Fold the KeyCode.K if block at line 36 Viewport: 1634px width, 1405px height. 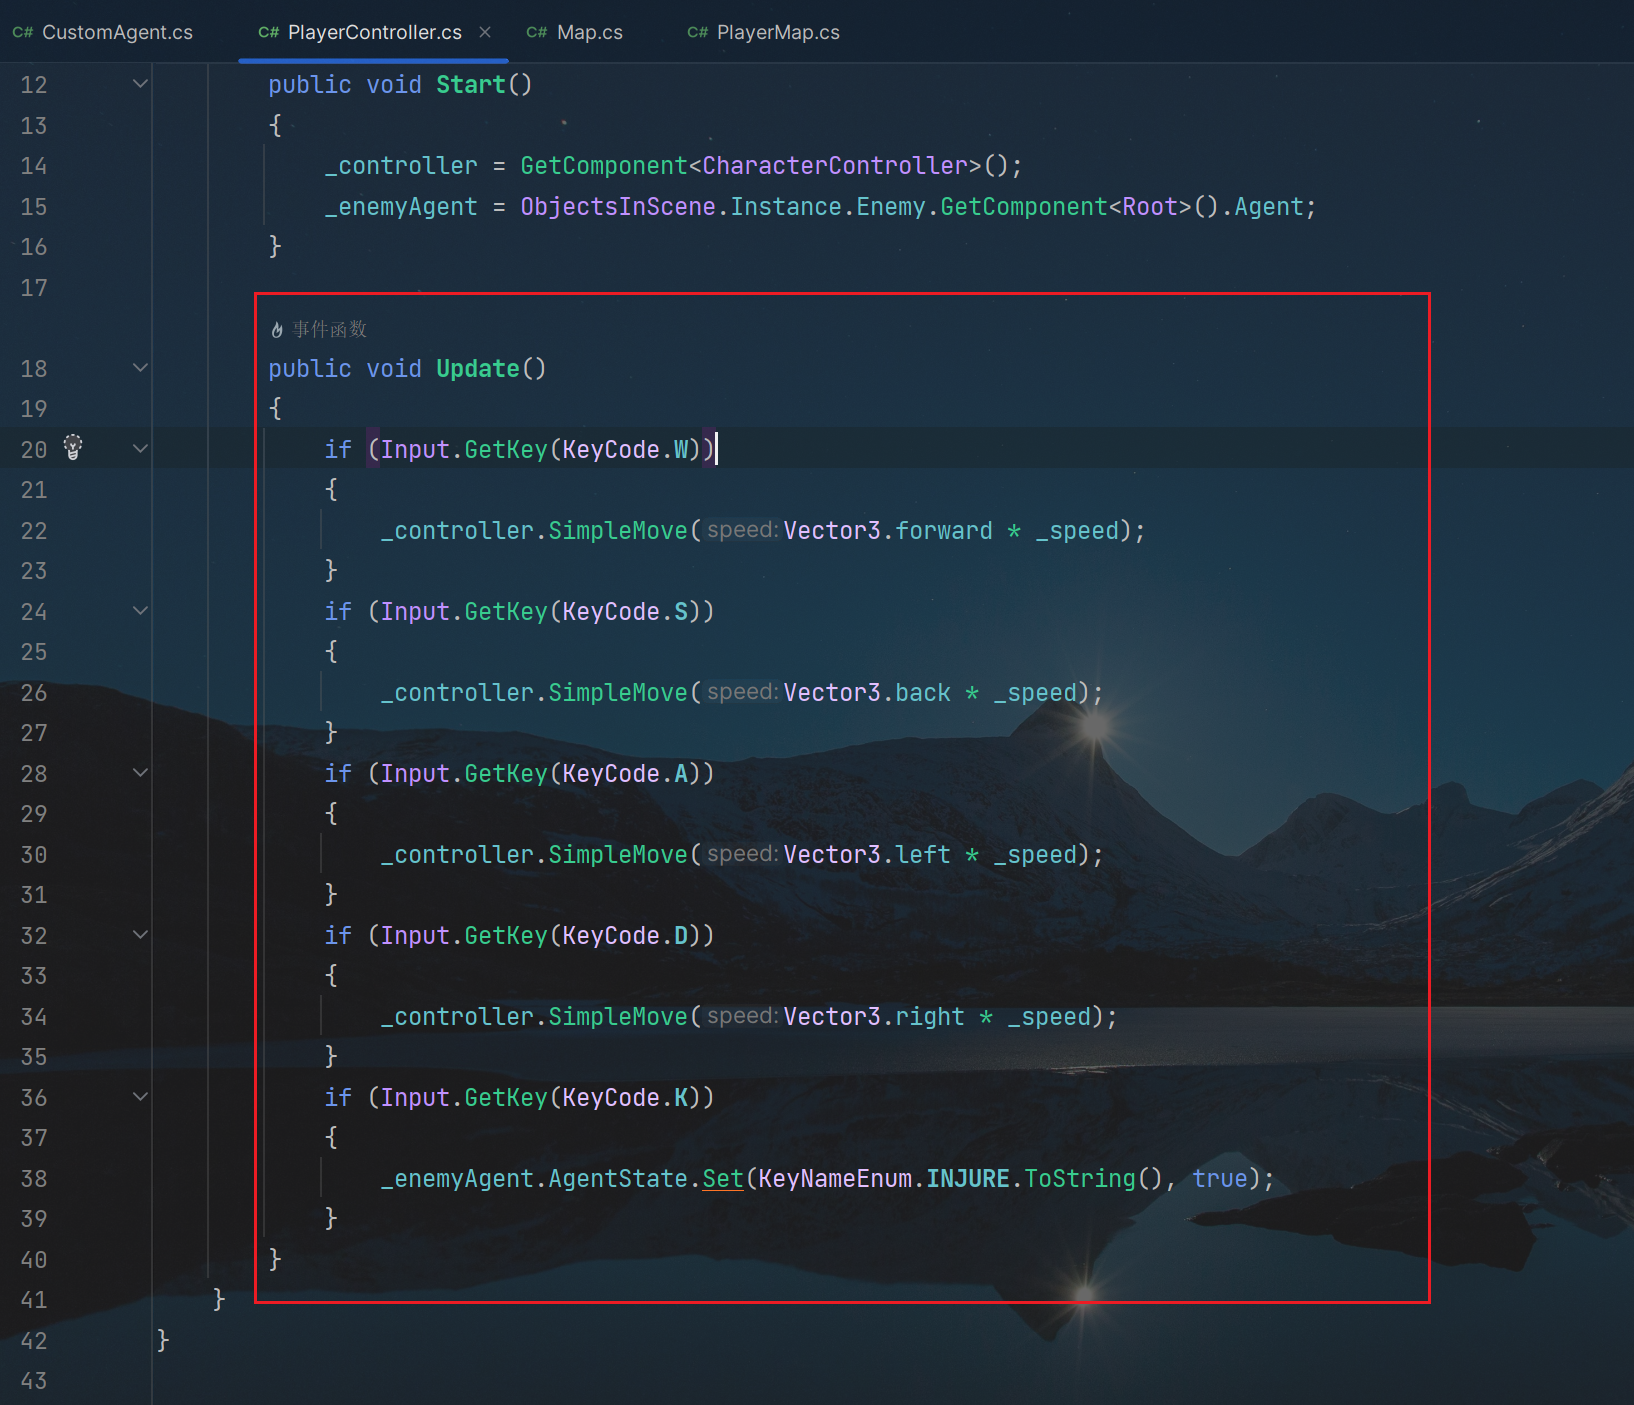coord(141,1097)
